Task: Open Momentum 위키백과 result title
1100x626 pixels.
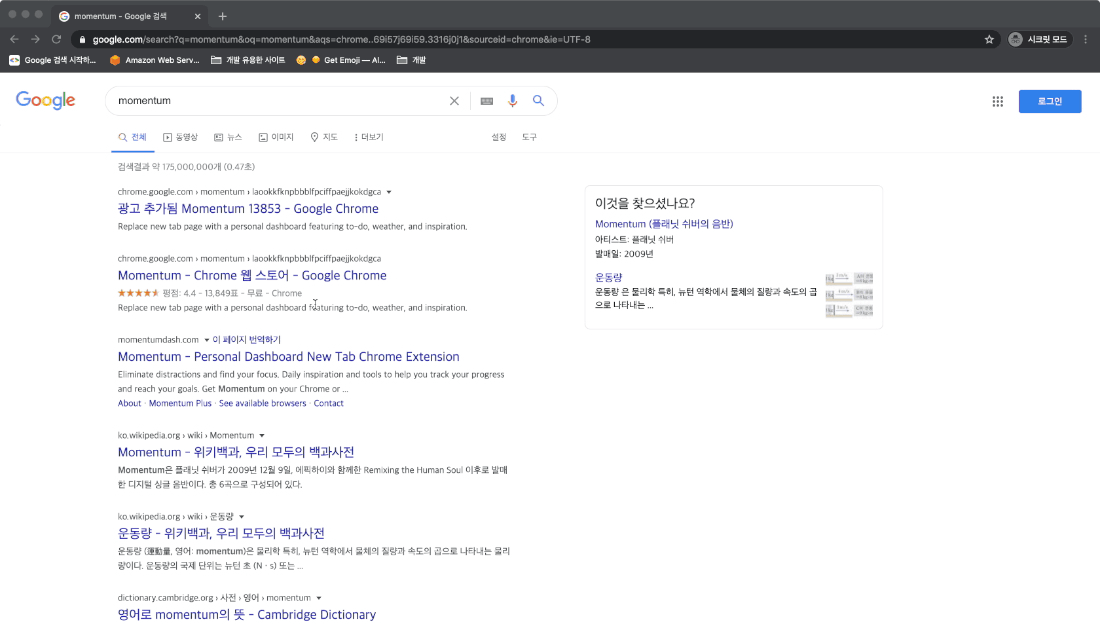Action: coord(236,452)
